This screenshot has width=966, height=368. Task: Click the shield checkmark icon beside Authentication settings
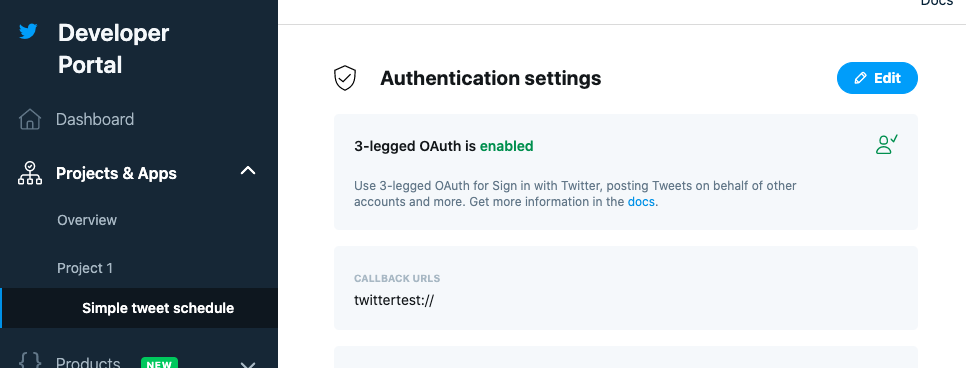tap(345, 78)
